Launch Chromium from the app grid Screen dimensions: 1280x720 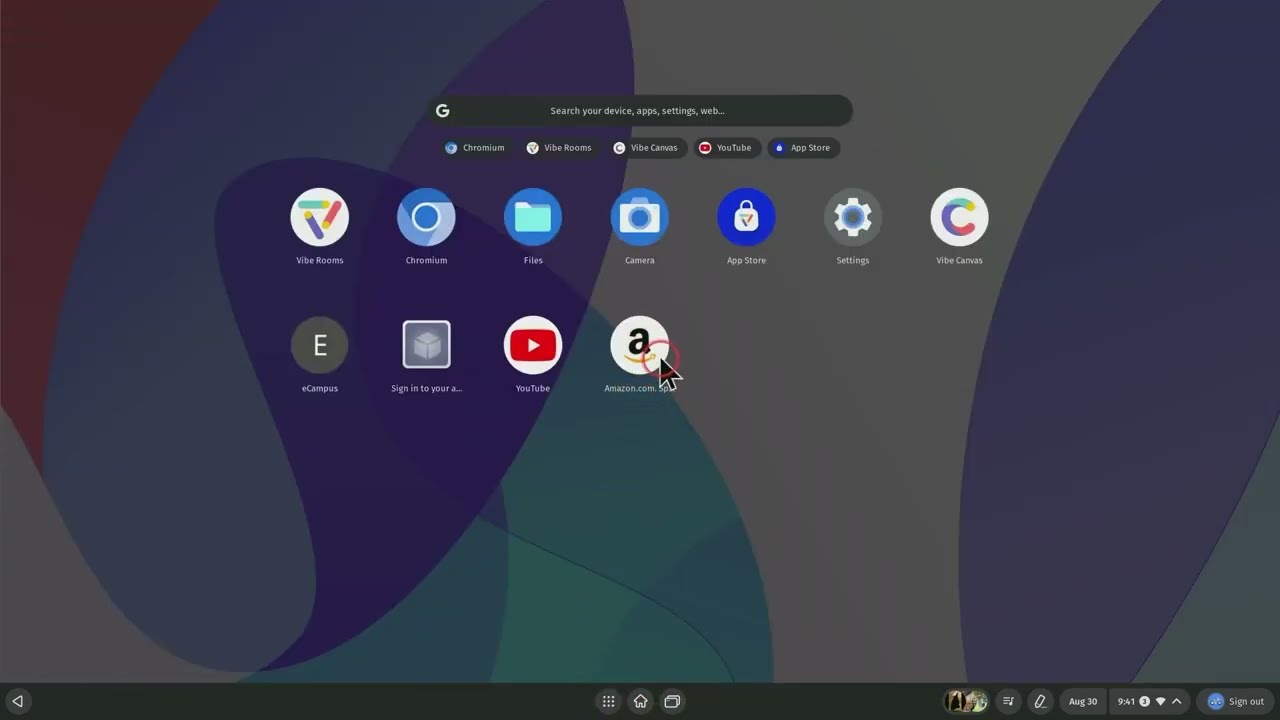pyautogui.click(x=426, y=218)
